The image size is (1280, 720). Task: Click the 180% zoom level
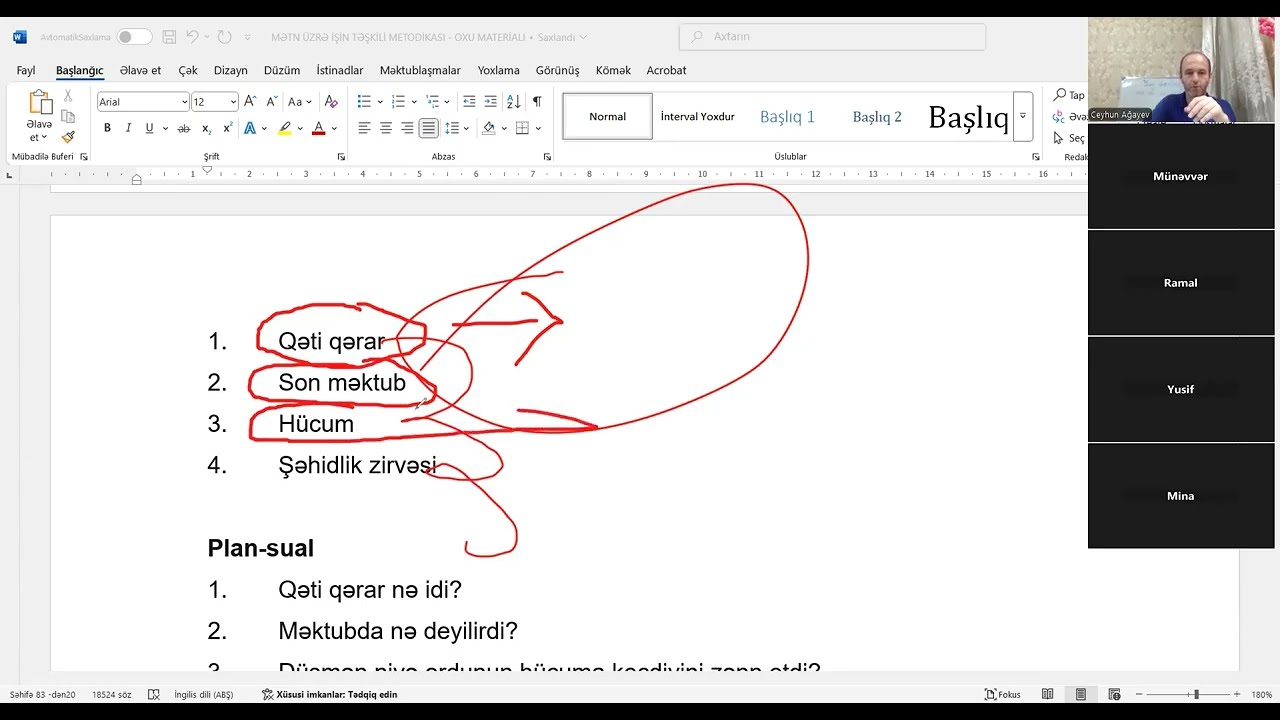[x=1261, y=694]
